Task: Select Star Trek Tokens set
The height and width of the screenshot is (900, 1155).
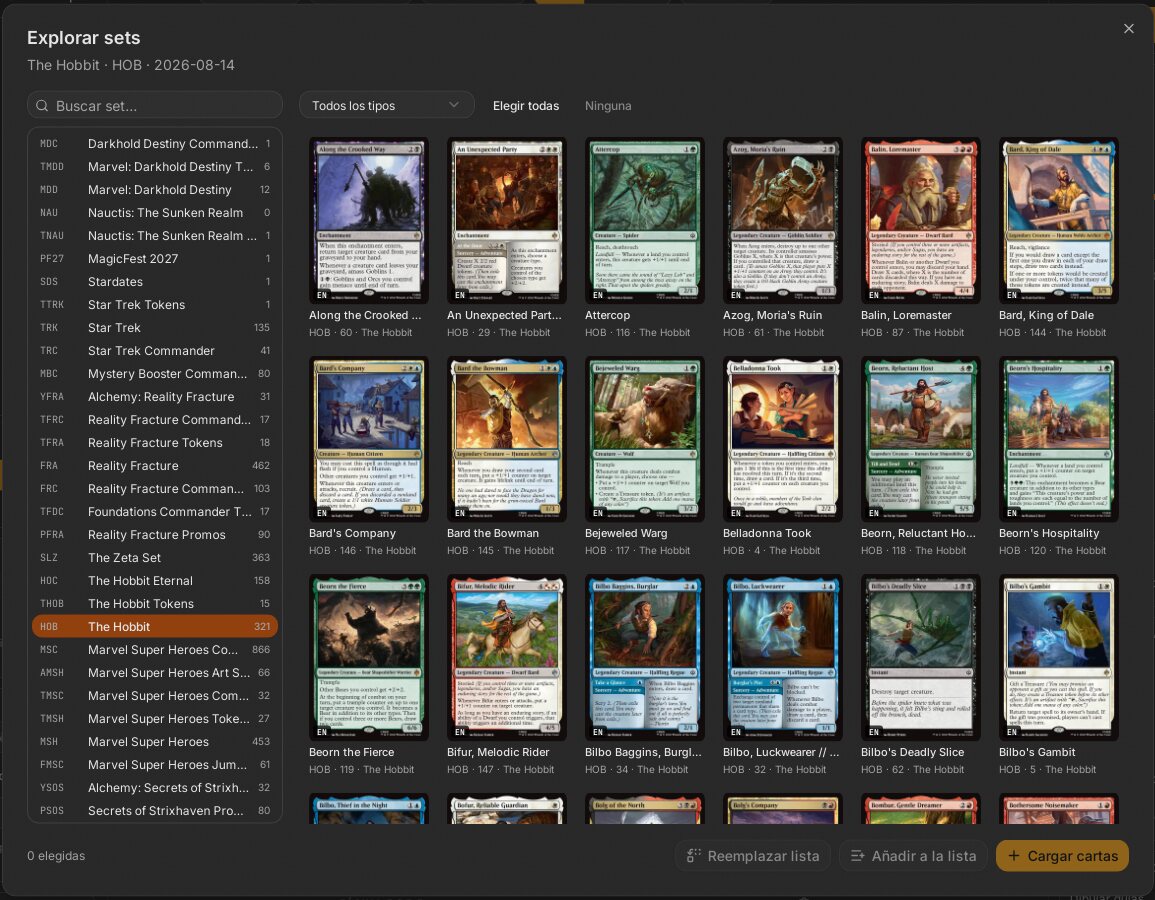Action: tap(155, 304)
